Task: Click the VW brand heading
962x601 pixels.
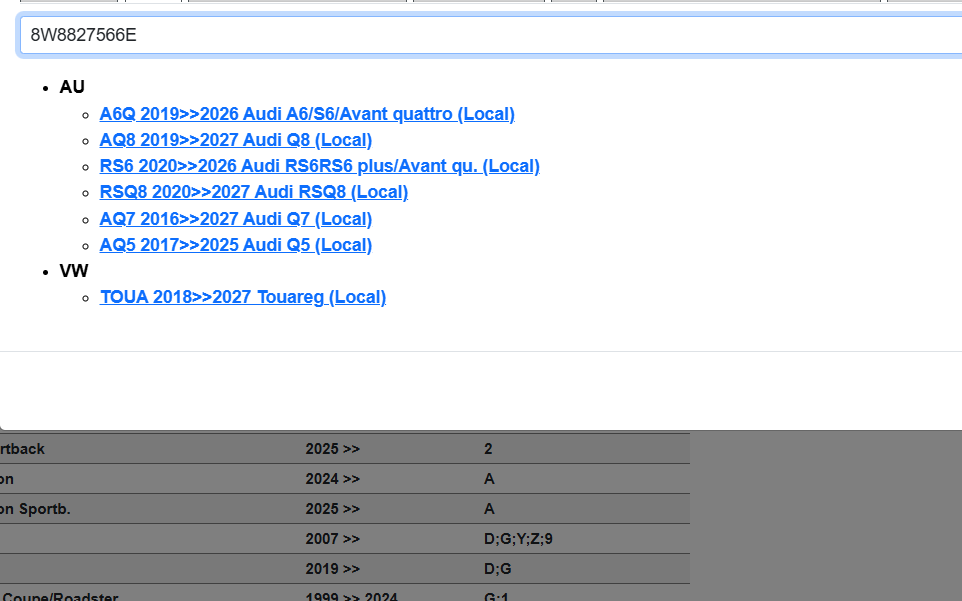Action: 74,271
